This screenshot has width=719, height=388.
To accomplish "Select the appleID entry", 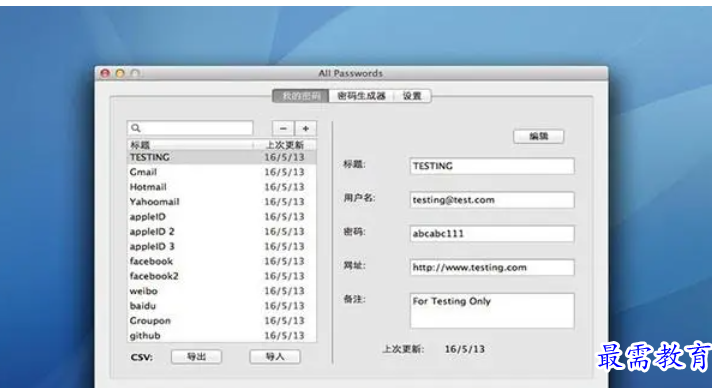I will 221,216.
